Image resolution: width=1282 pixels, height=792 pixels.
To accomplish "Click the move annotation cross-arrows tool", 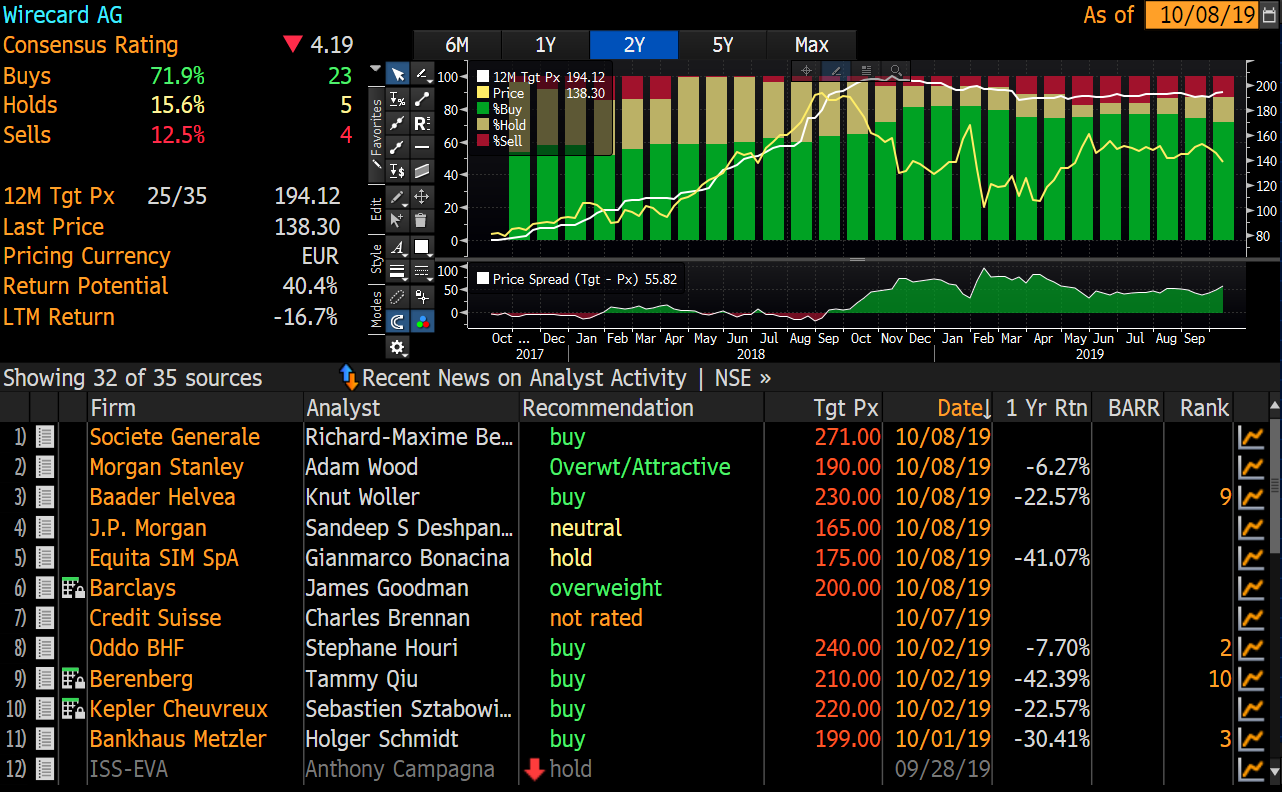I will point(422,196).
